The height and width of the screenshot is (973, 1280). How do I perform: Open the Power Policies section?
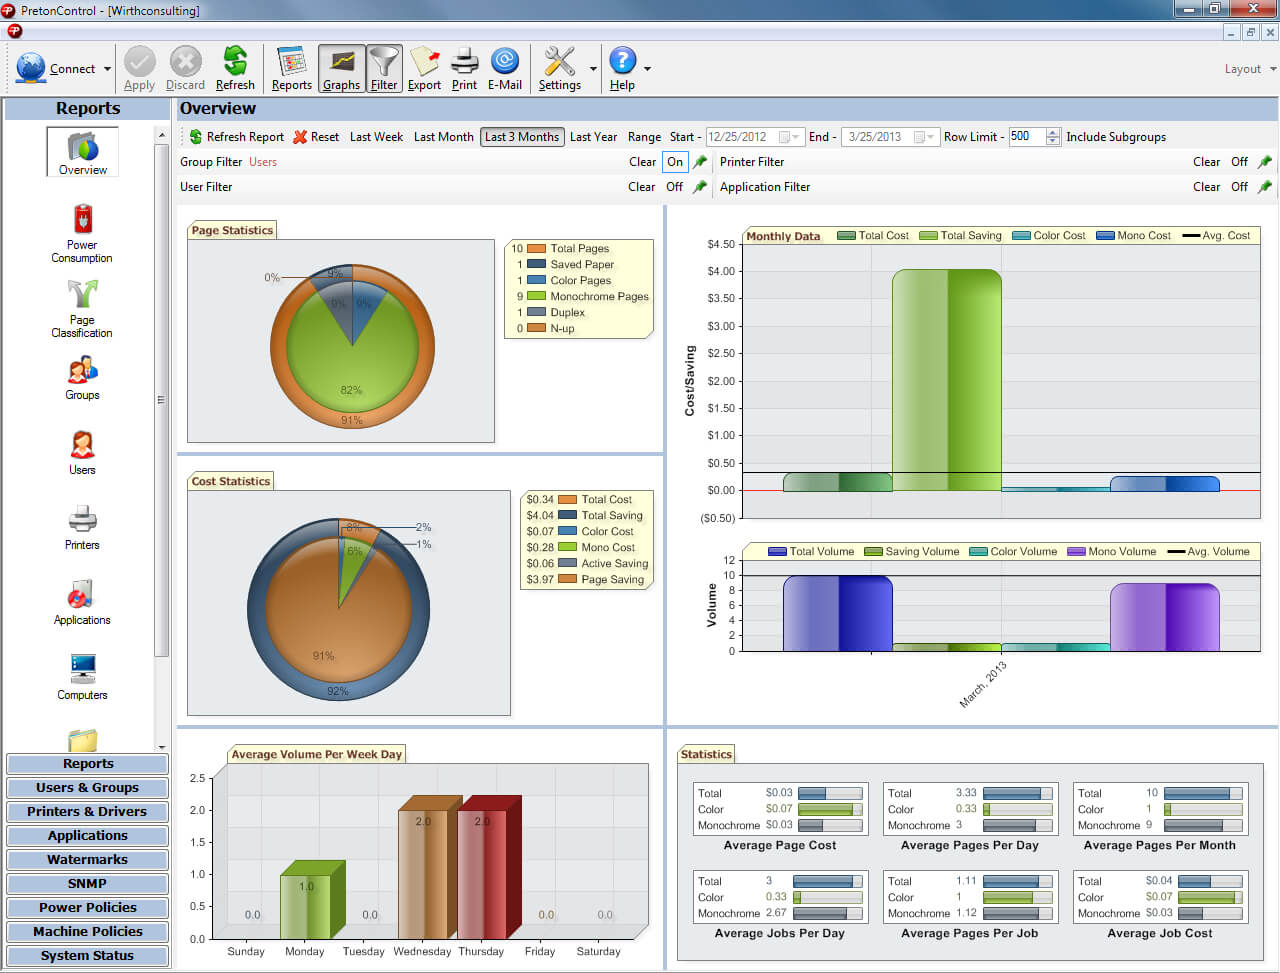(x=87, y=908)
